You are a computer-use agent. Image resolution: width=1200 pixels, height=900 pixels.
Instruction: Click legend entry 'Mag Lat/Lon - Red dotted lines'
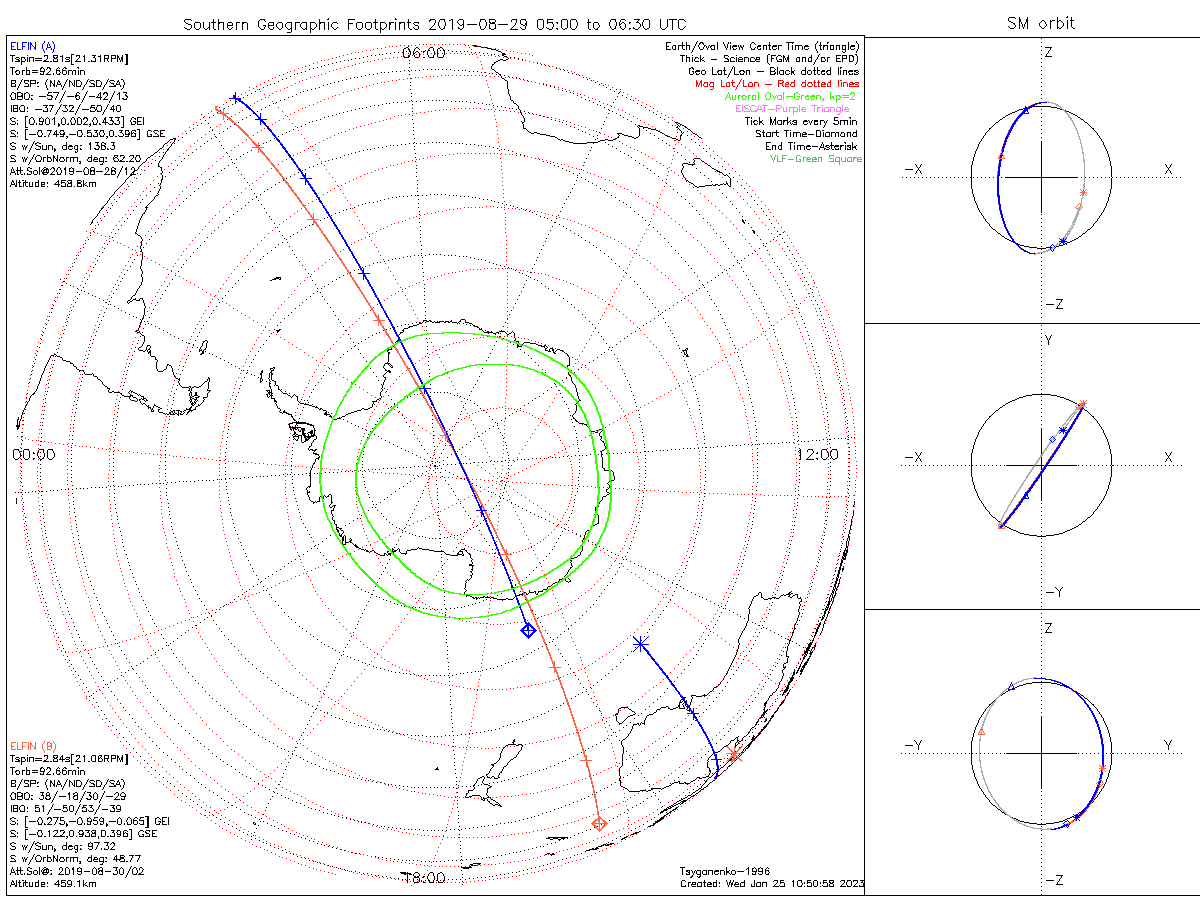[777, 84]
